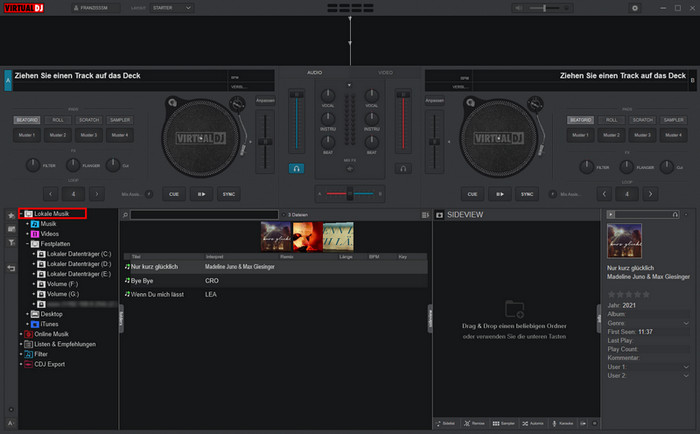Open the Genre dropdown in info panel

(x=686, y=323)
